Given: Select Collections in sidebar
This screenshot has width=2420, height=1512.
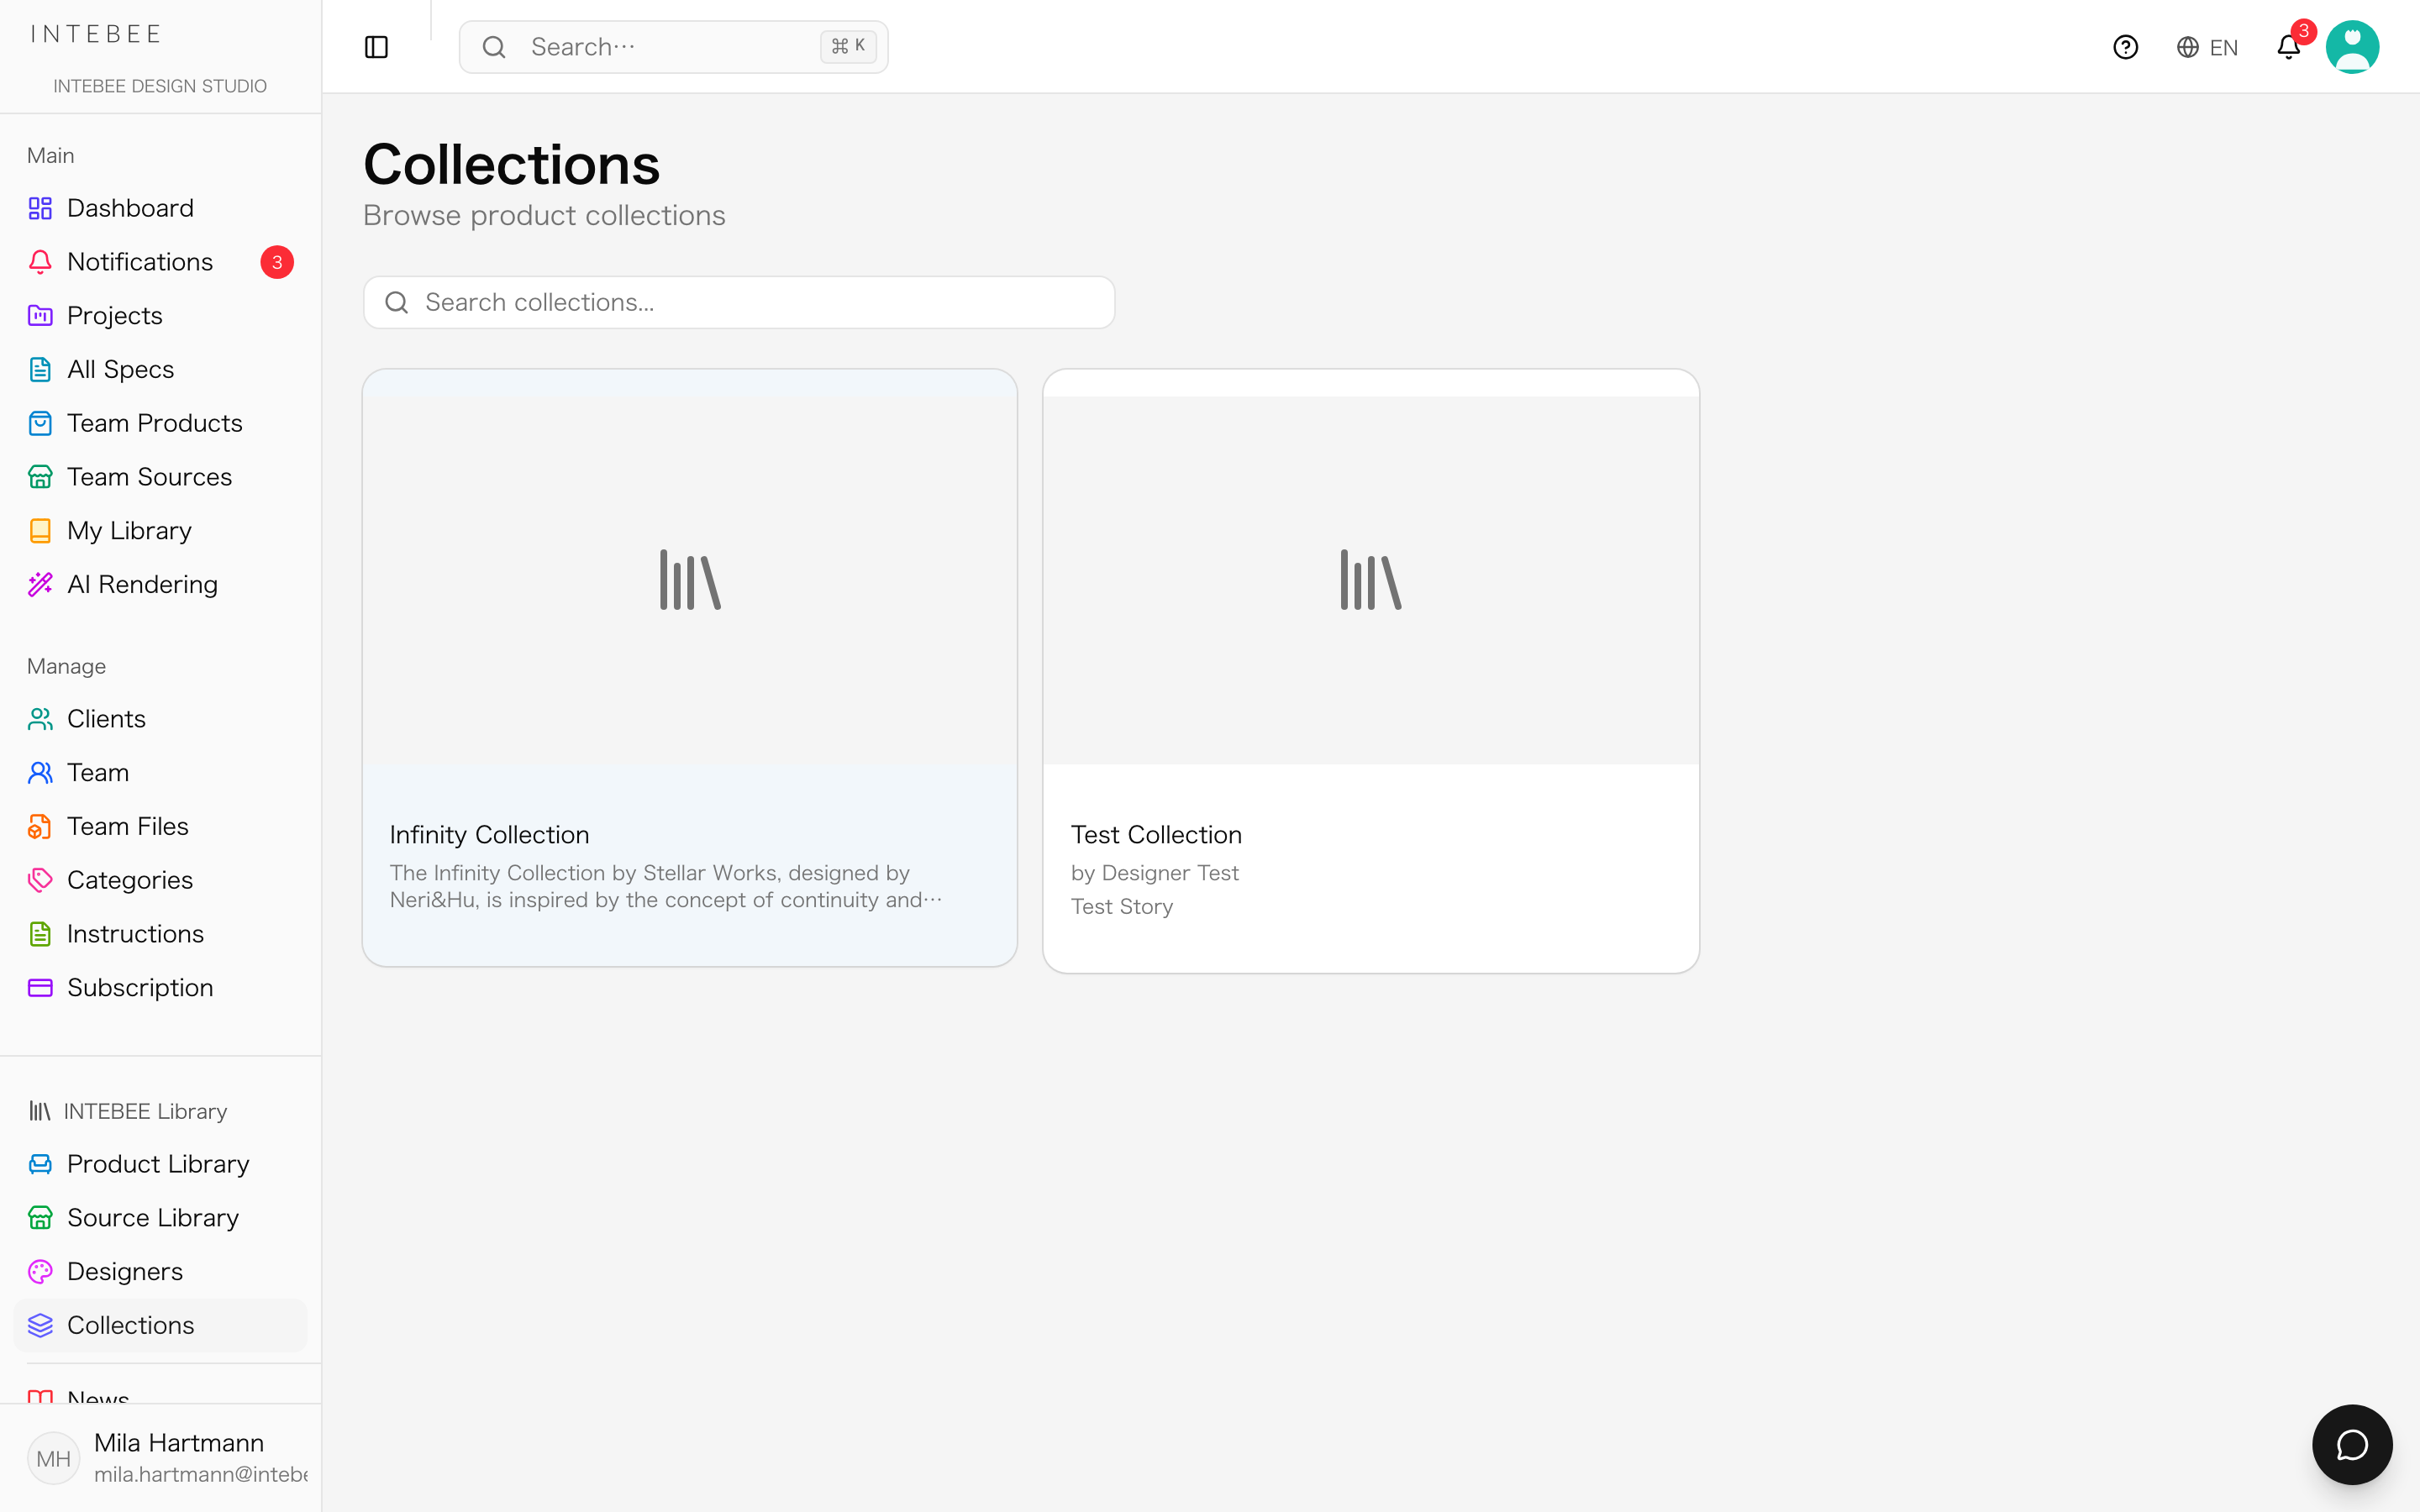Looking at the screenshot, I should (161, 1325).
